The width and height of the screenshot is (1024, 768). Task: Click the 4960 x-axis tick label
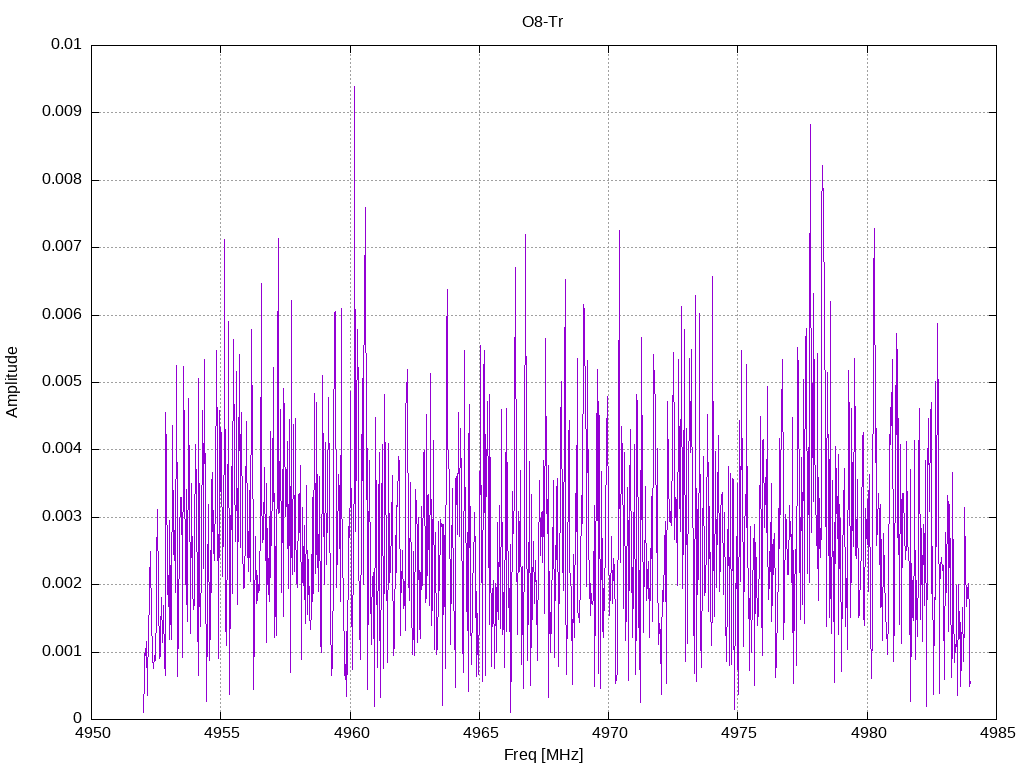point(351,733)
